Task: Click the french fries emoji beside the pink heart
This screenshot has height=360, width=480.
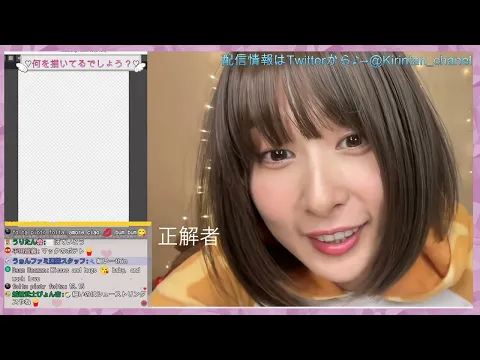Action: click(x=89, y=252)
